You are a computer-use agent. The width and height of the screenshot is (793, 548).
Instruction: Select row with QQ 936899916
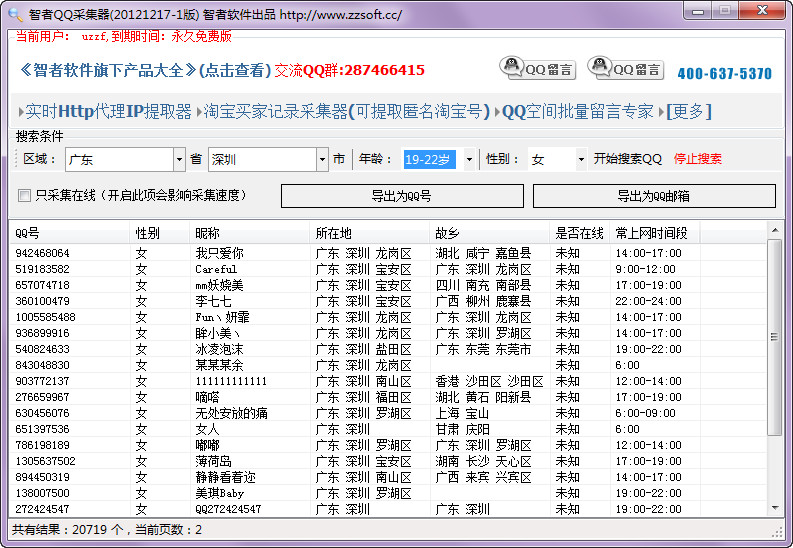point(387,333)
